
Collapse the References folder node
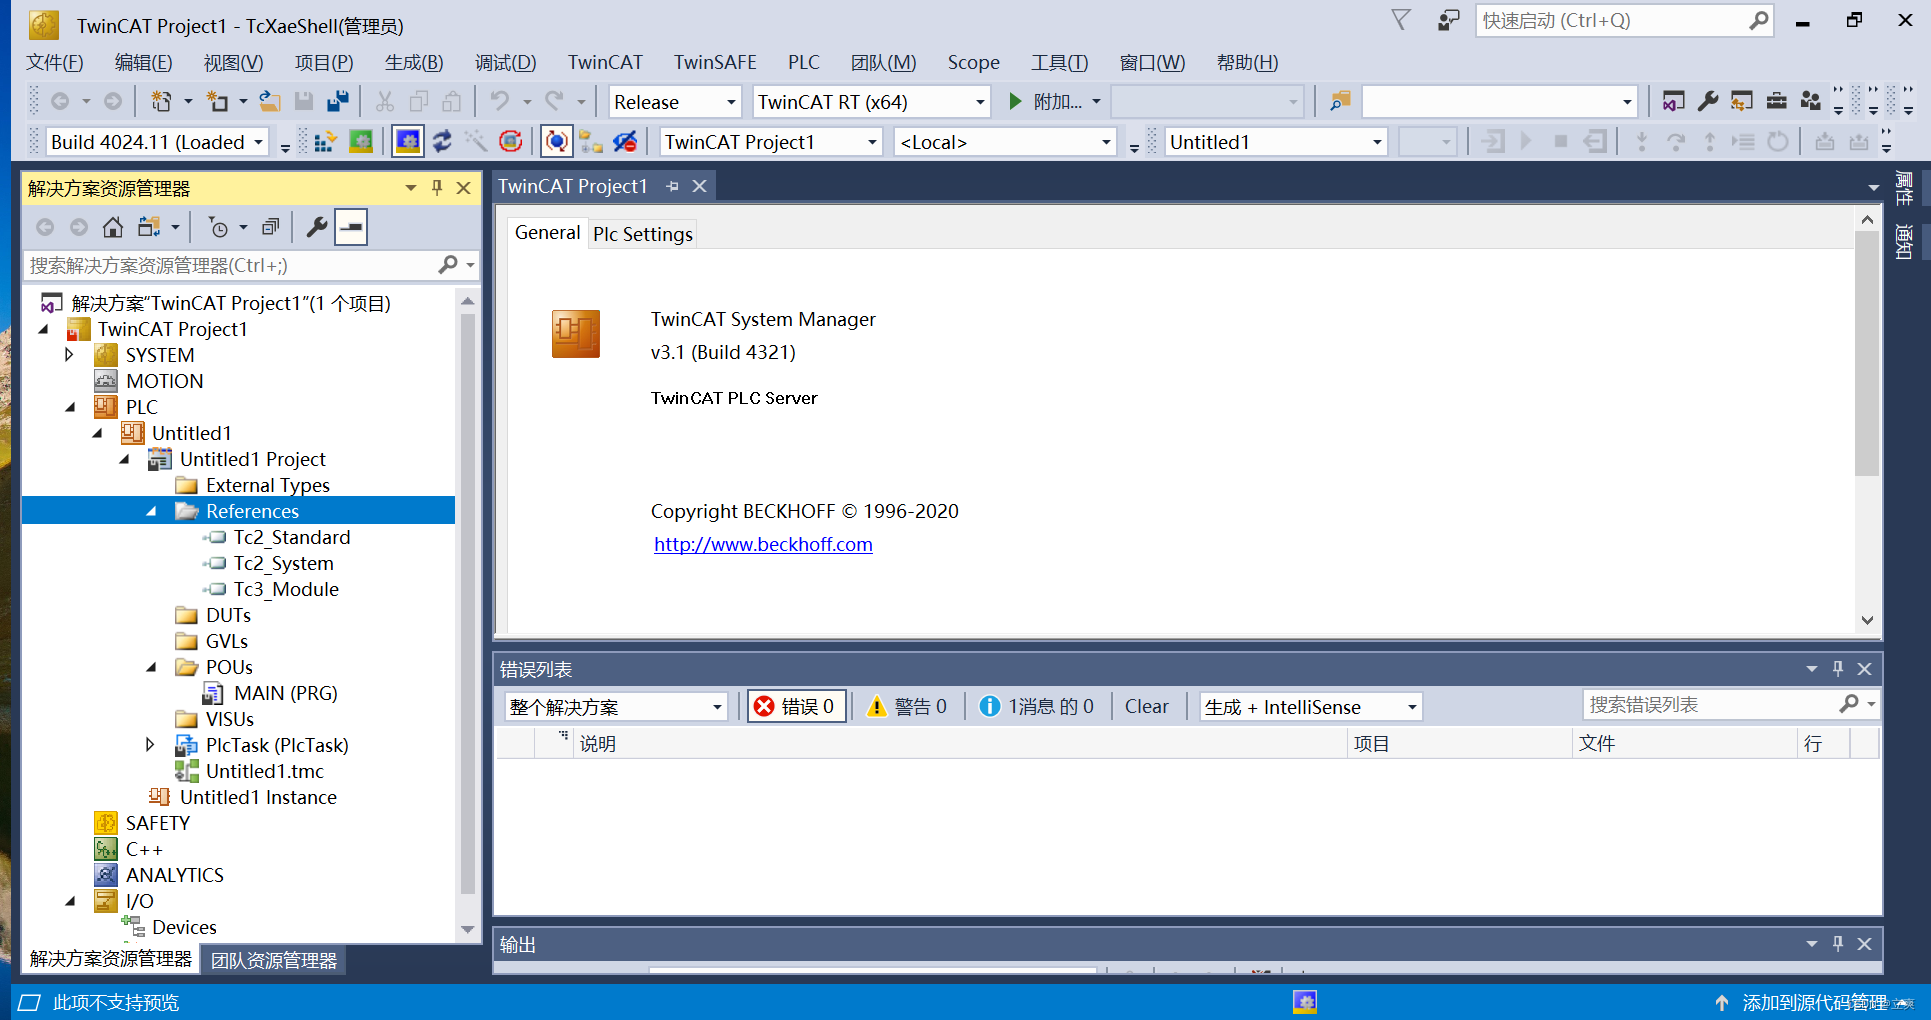click(151, 511)
